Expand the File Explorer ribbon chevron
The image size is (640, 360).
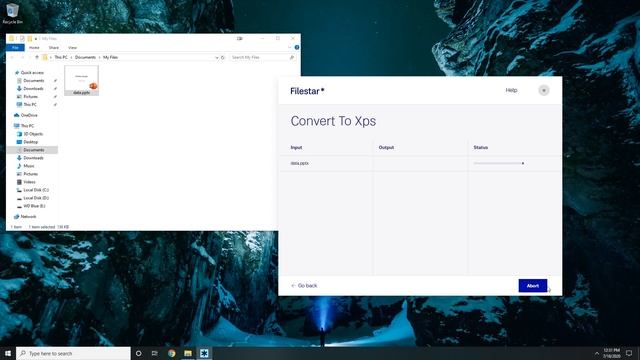(289, 47)
